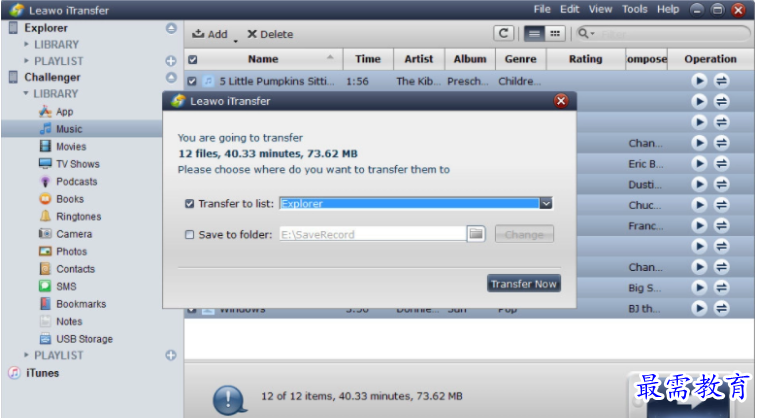Image resolution: width=758 pixels, height=418 pixels.
Task: Eject the Explorer device
Action: click(x=171, y=28)
